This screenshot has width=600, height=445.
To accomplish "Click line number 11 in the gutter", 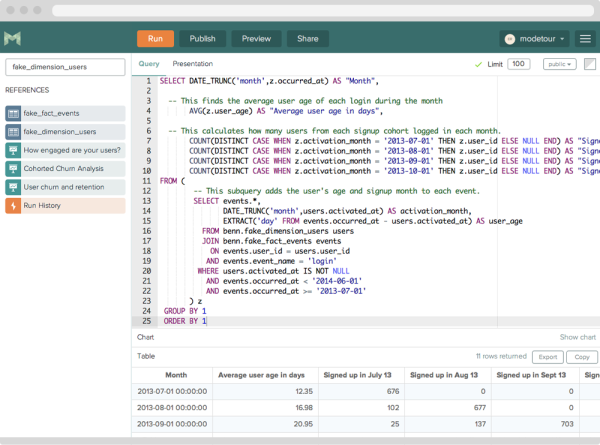I will click(x=147, y=181).
